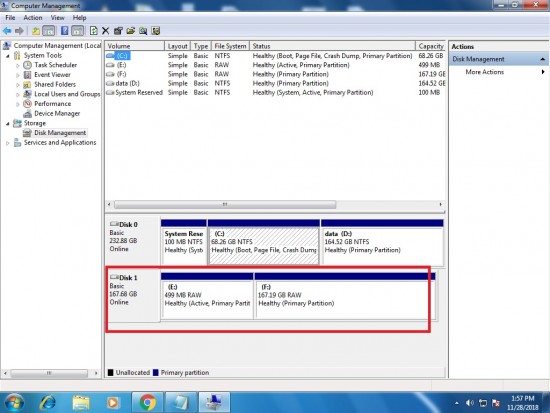
Task: Click the File System column header
Action: click(x=230, y=46)
